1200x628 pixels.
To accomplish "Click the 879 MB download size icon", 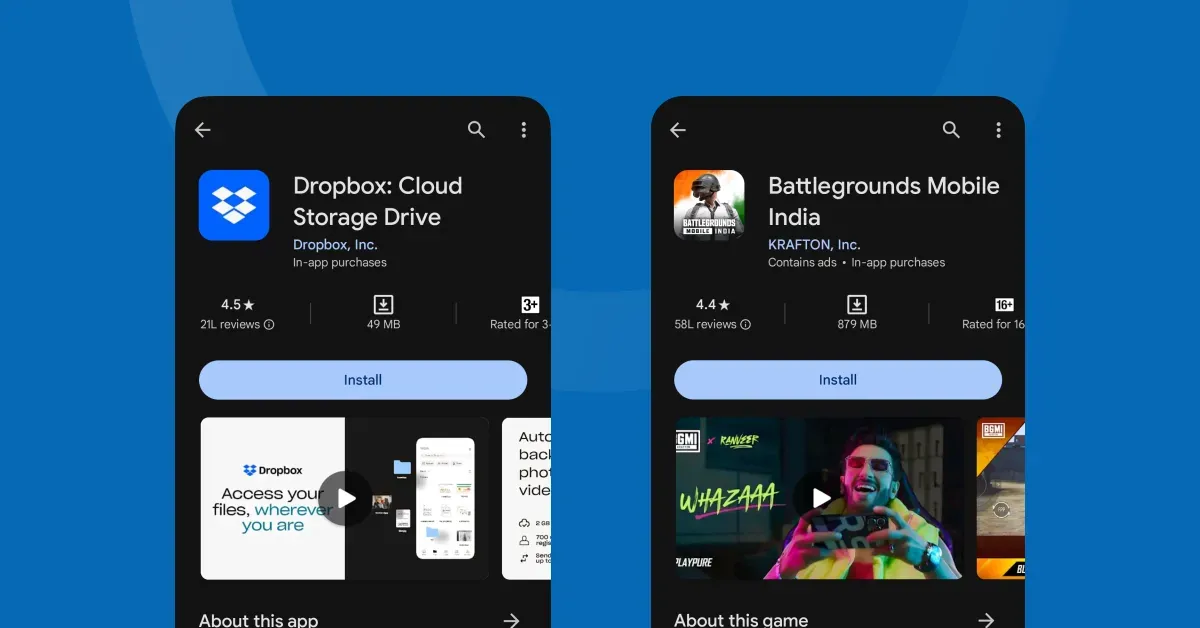I will (x=857, y=304).
